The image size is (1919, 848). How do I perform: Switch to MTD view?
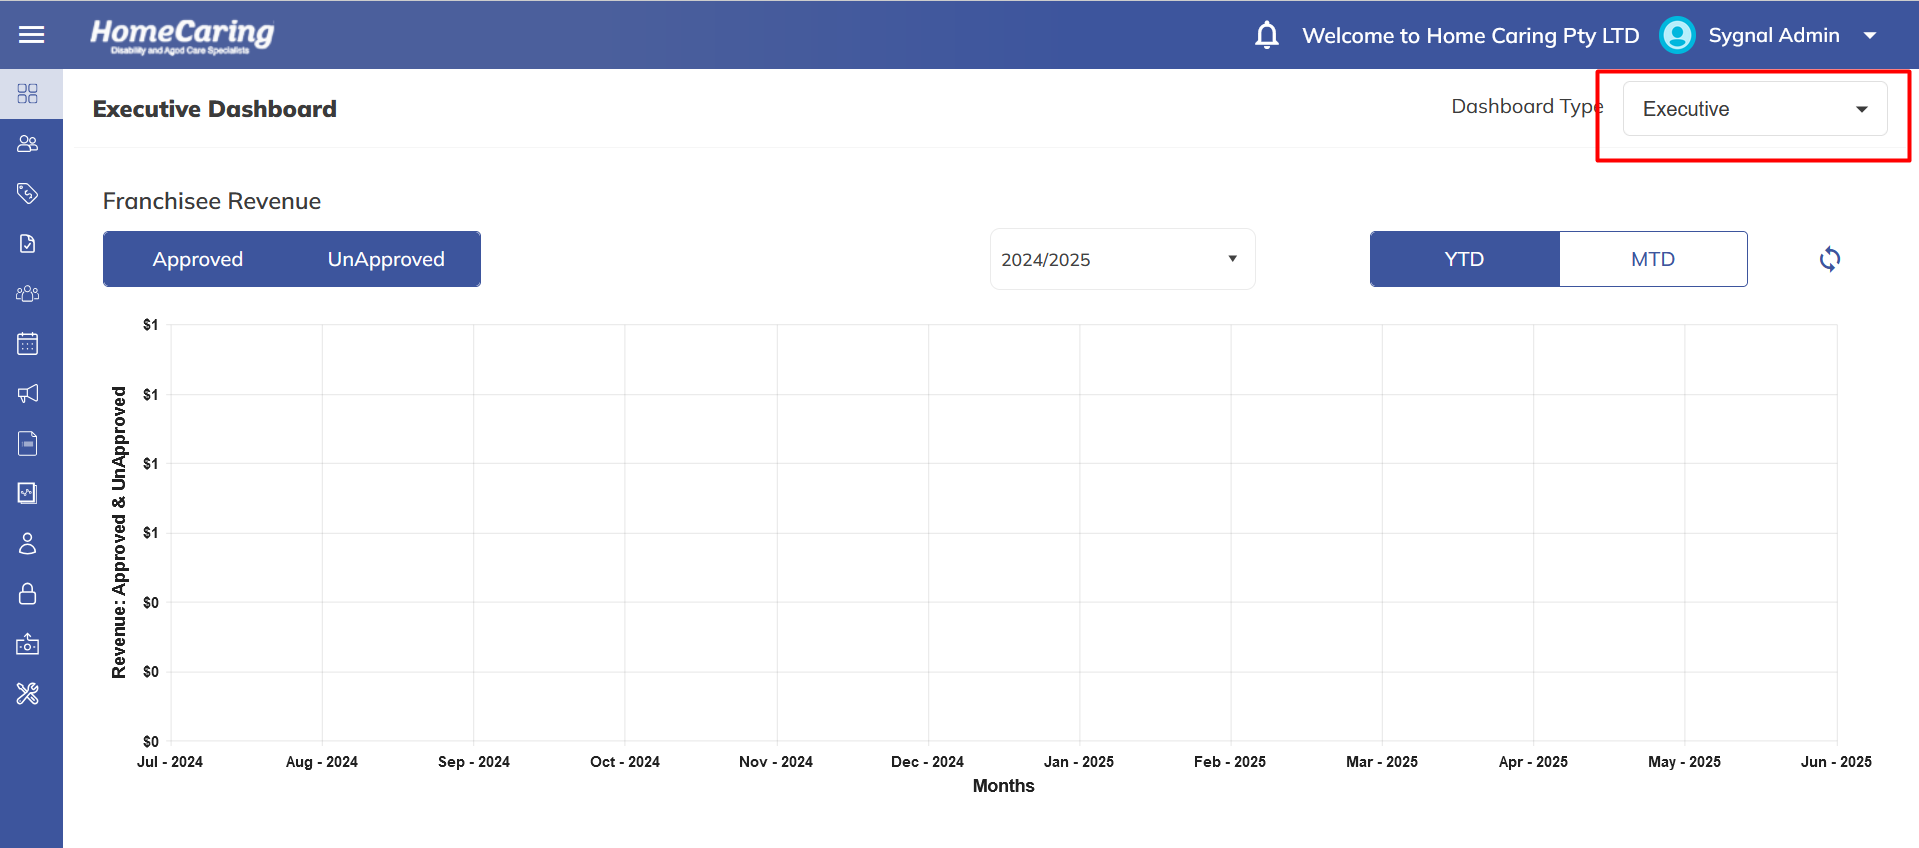coord(1652,259)
